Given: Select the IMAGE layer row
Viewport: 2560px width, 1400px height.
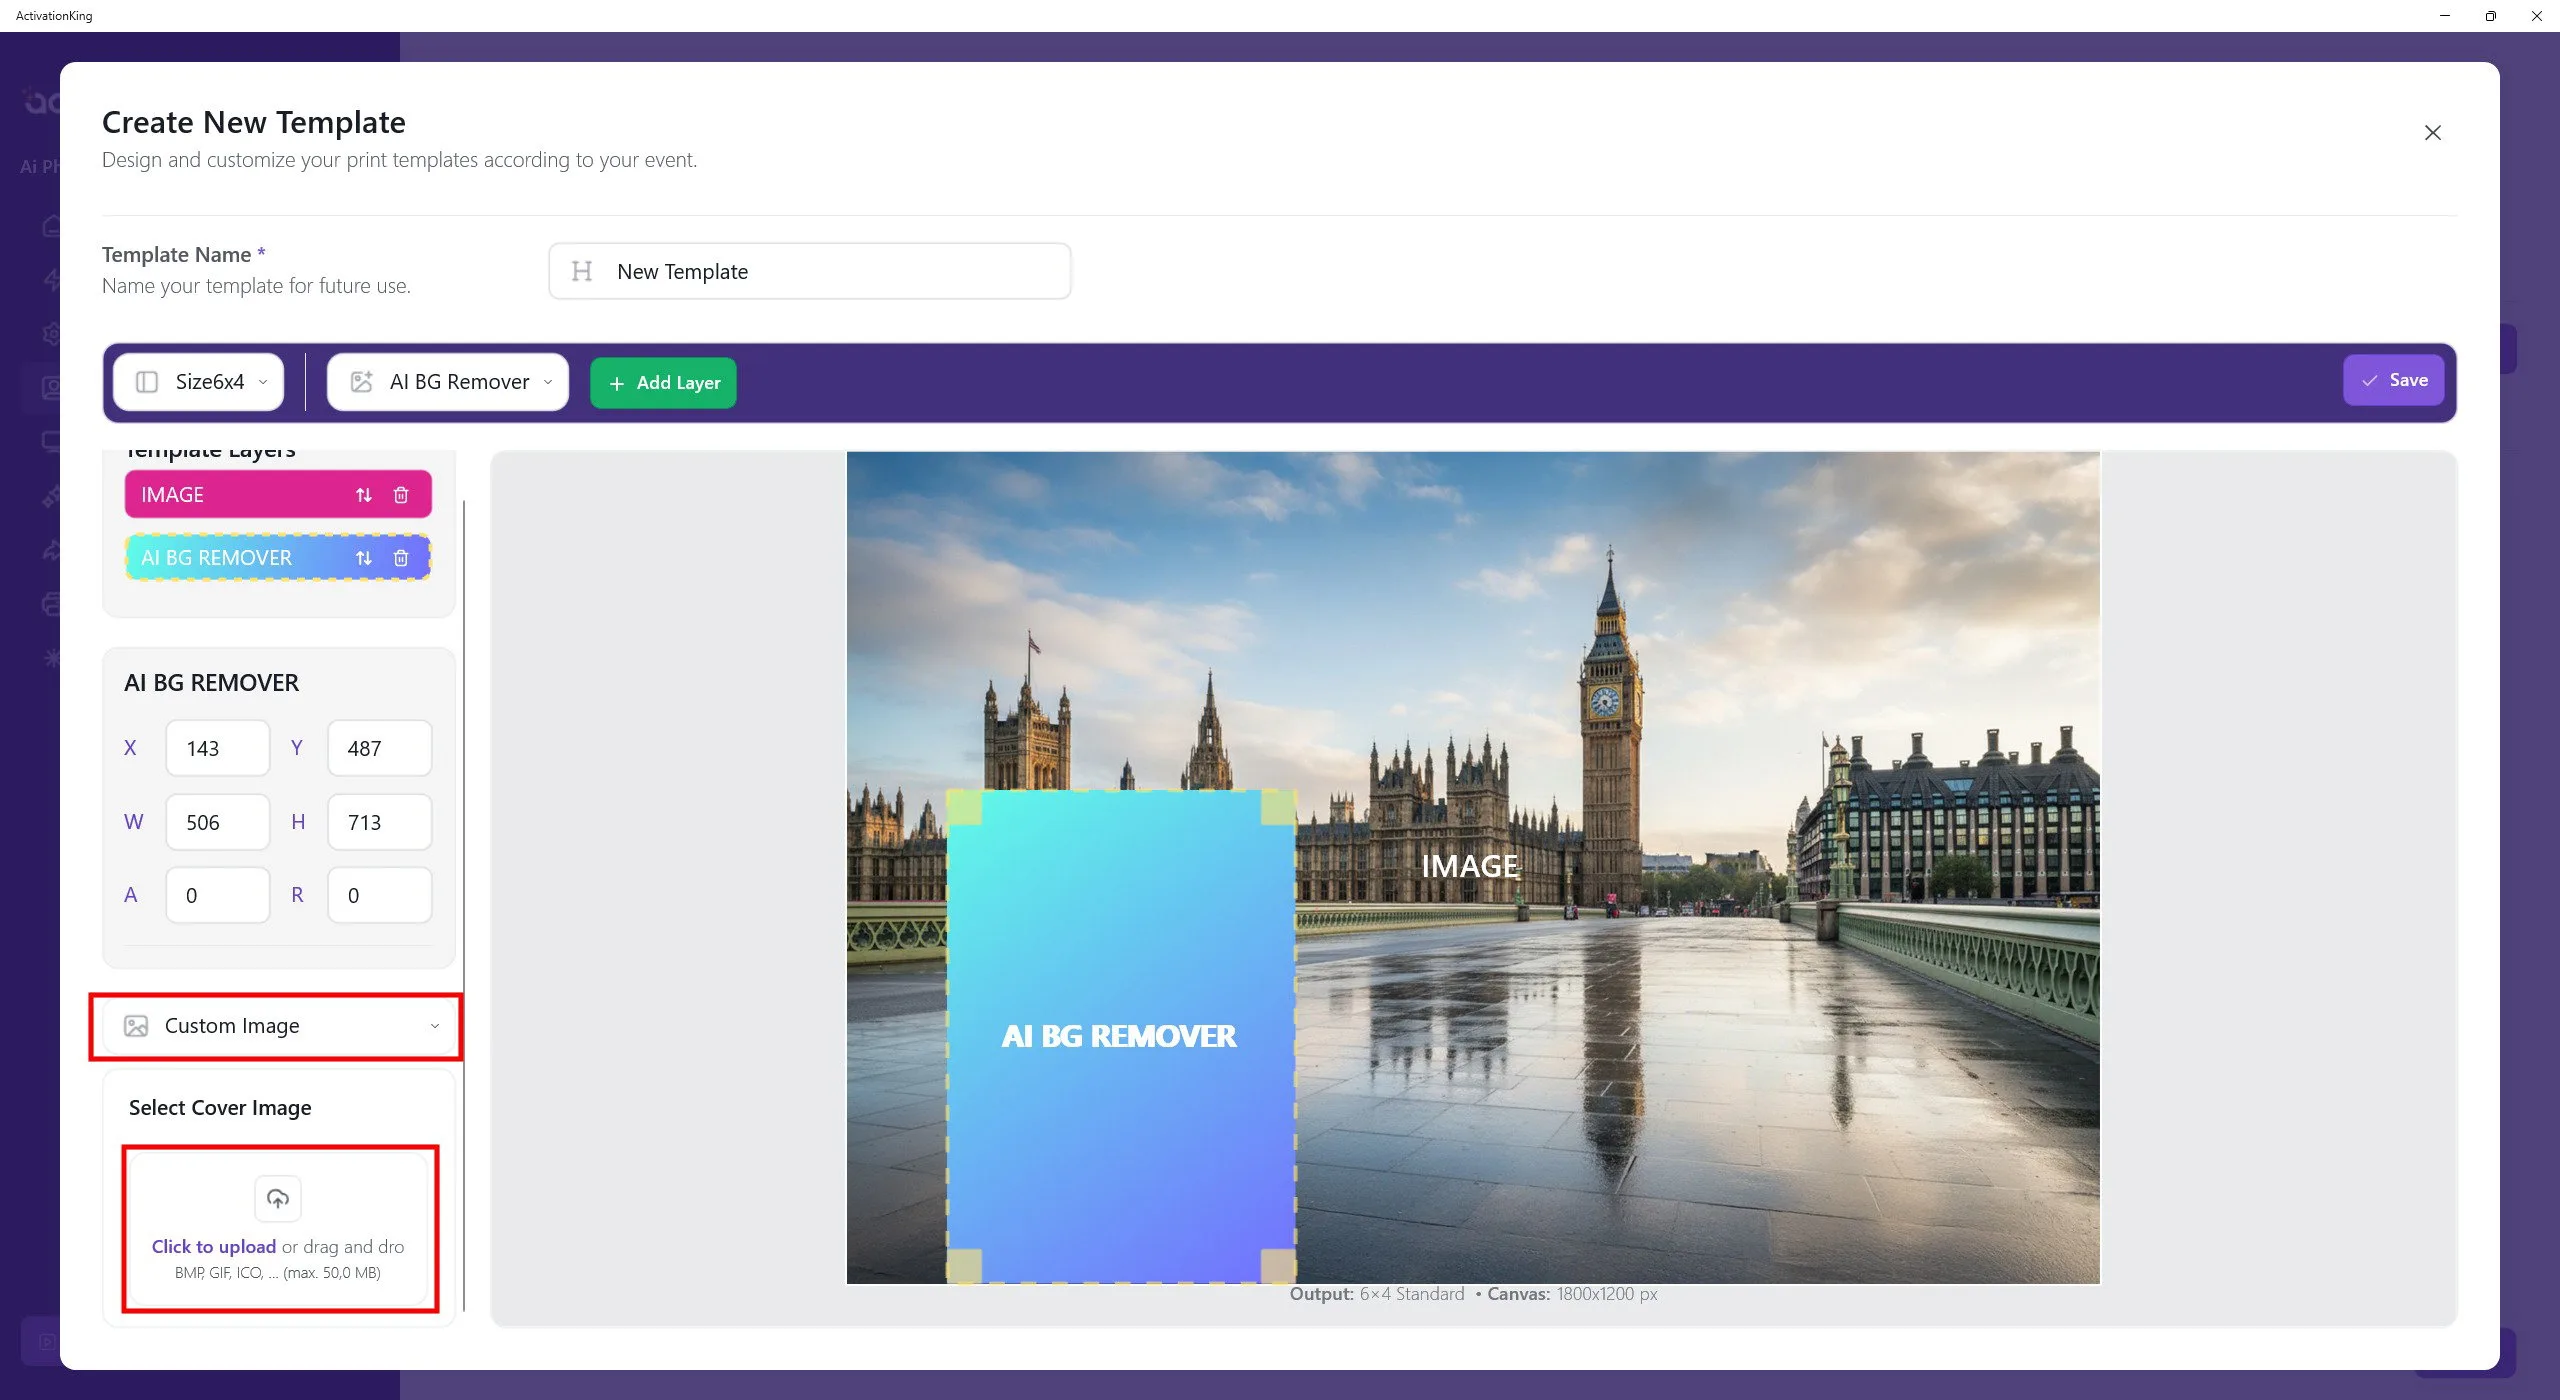Looking at the screenshot, I should click(278, 494).
